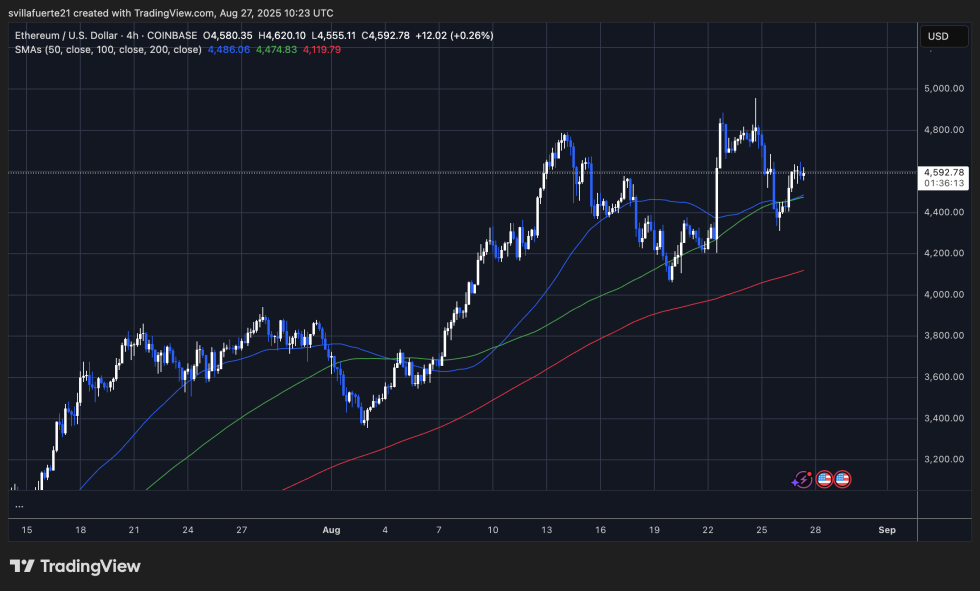Image resolution: width=980 pixels, height=591 pixels.
Task: Open the purple AI lightning assistant icon
Action: tap(801, 481)
